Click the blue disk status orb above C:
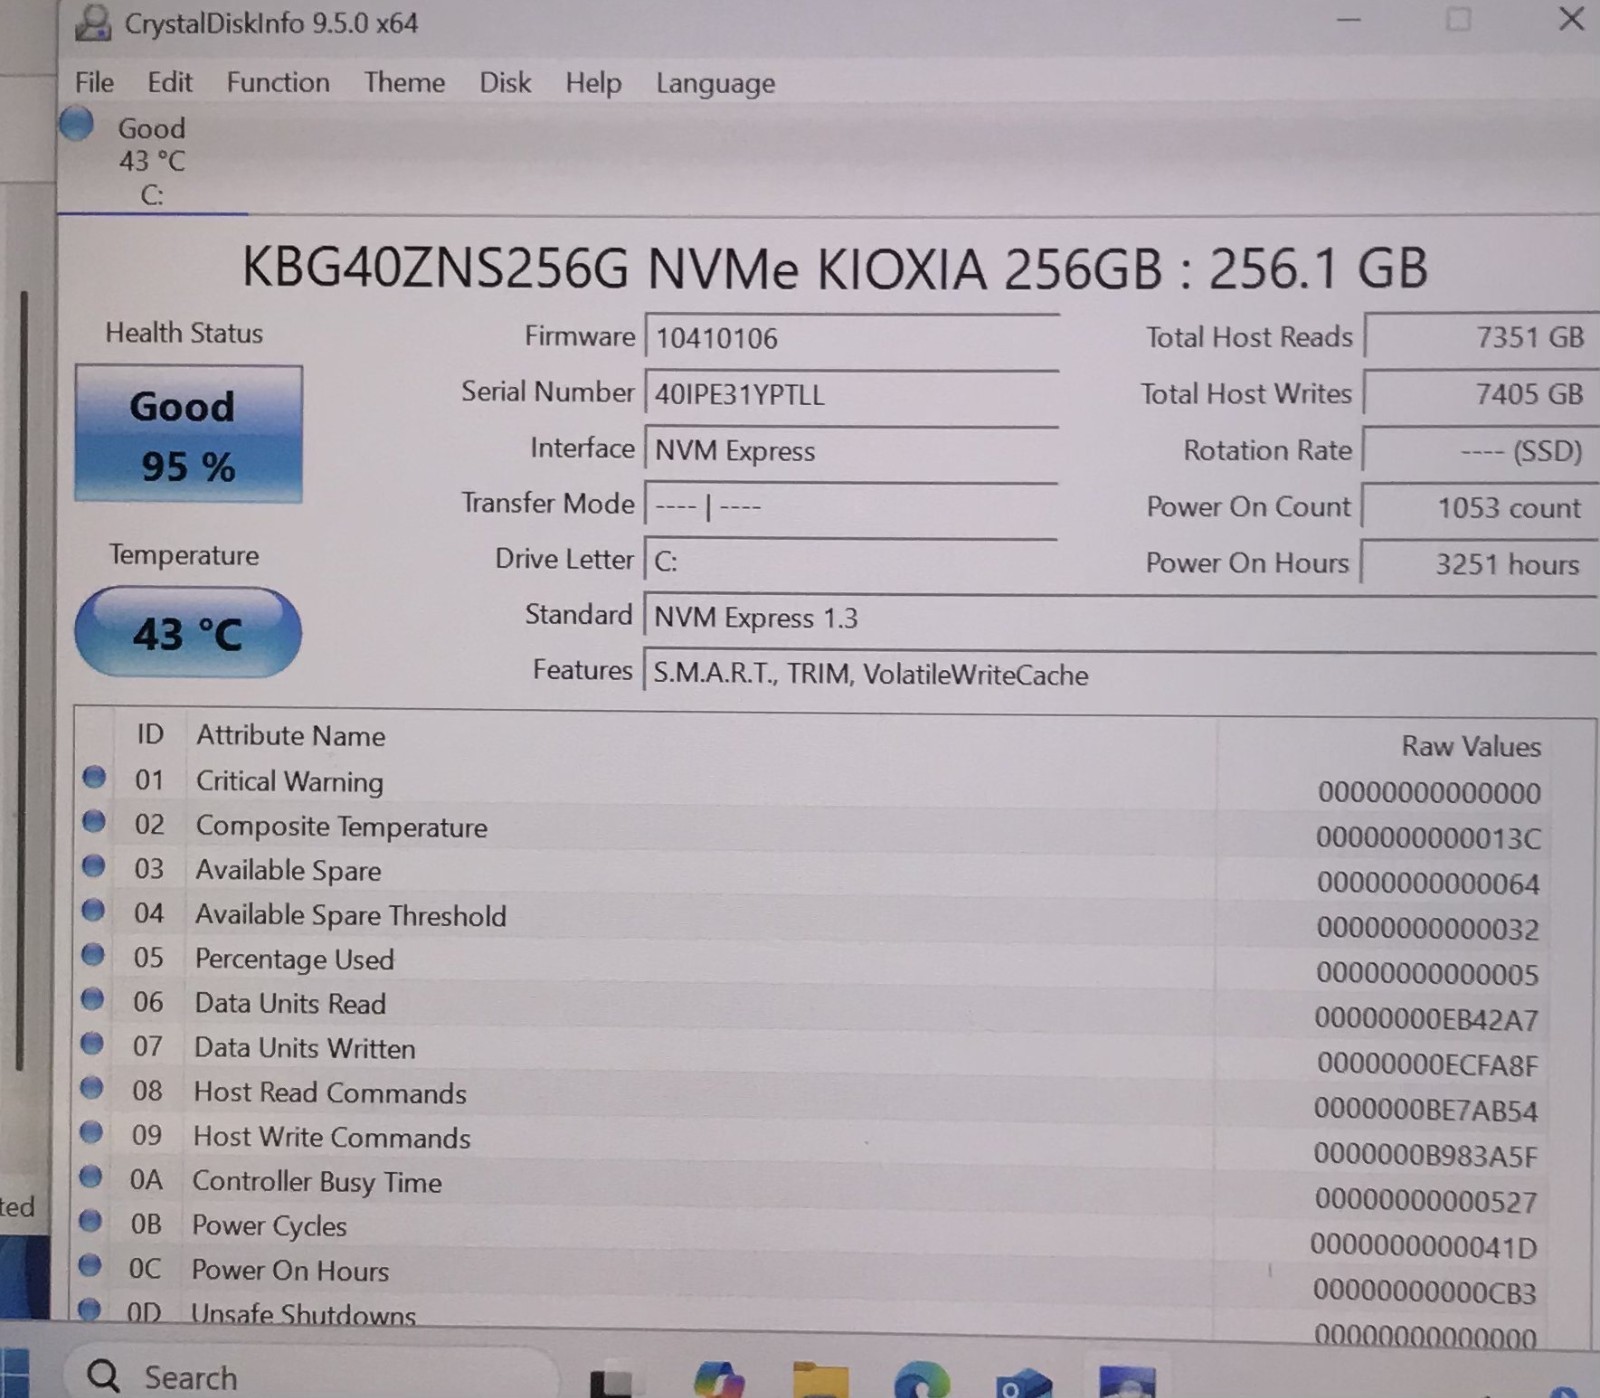Image resolution: width=1600 pixels, height=1398 pixels. pyautogui.click(x=76, y=125)
